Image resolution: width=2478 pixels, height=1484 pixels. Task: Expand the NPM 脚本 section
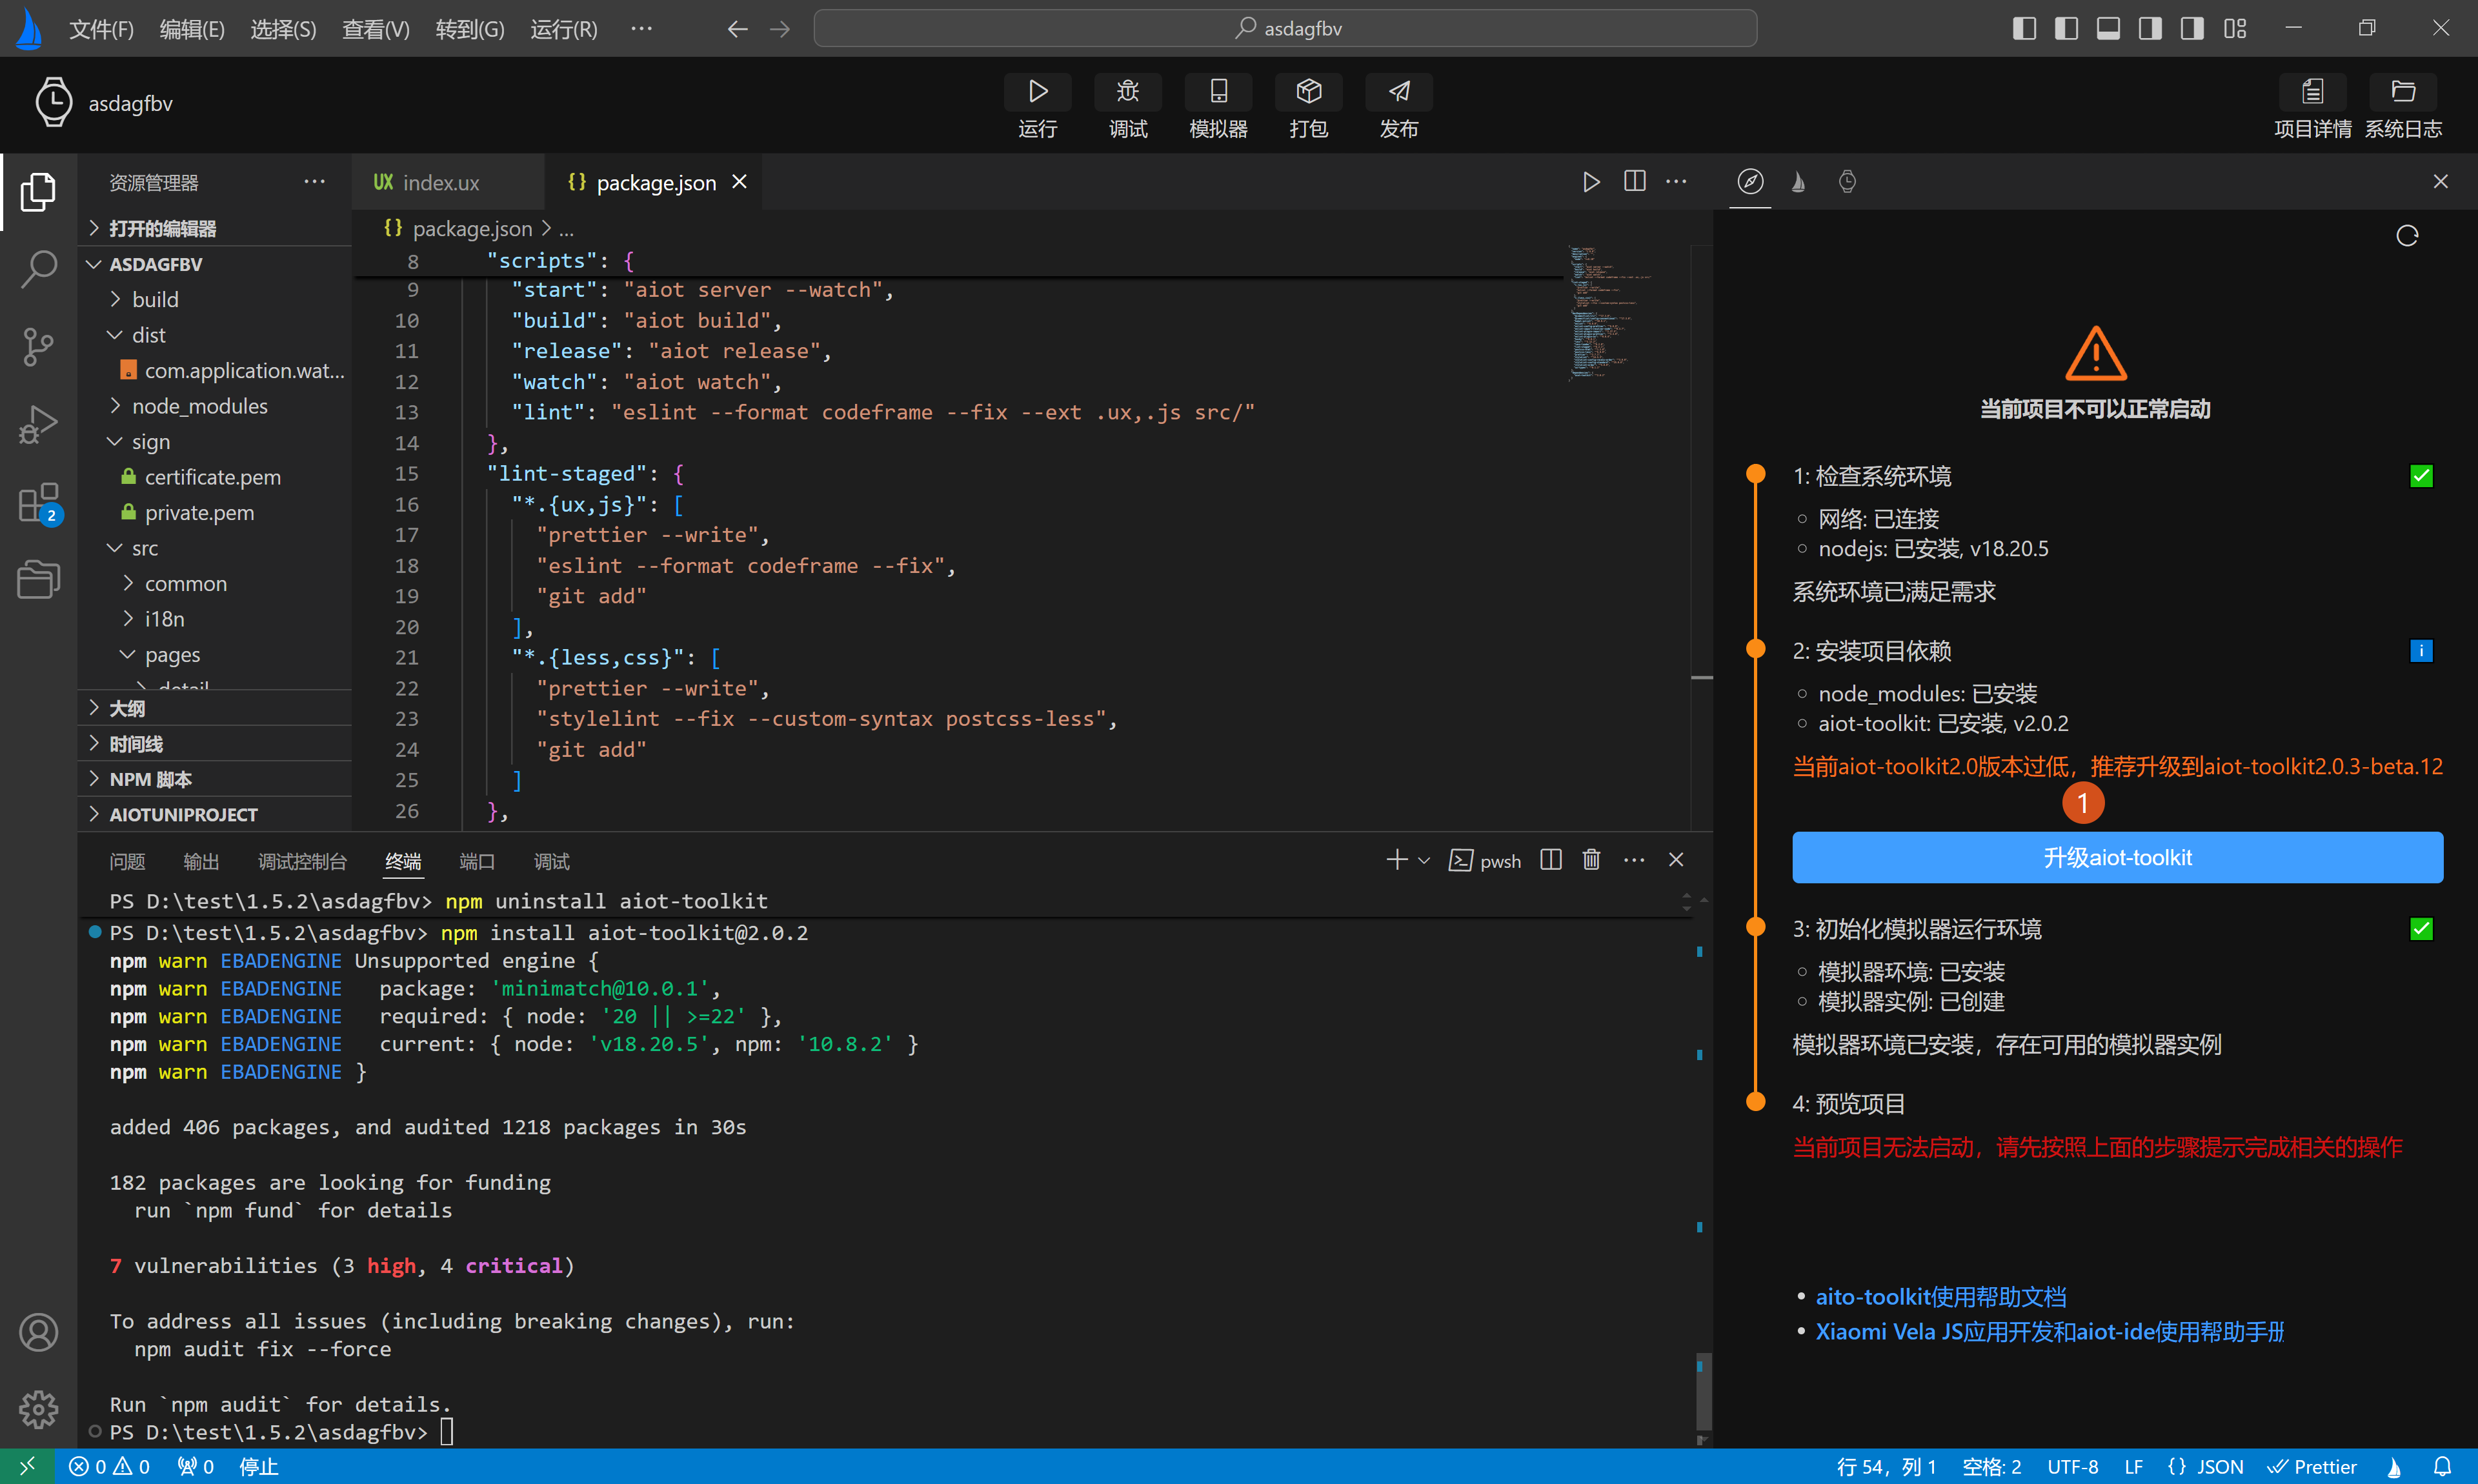[215, 780]
